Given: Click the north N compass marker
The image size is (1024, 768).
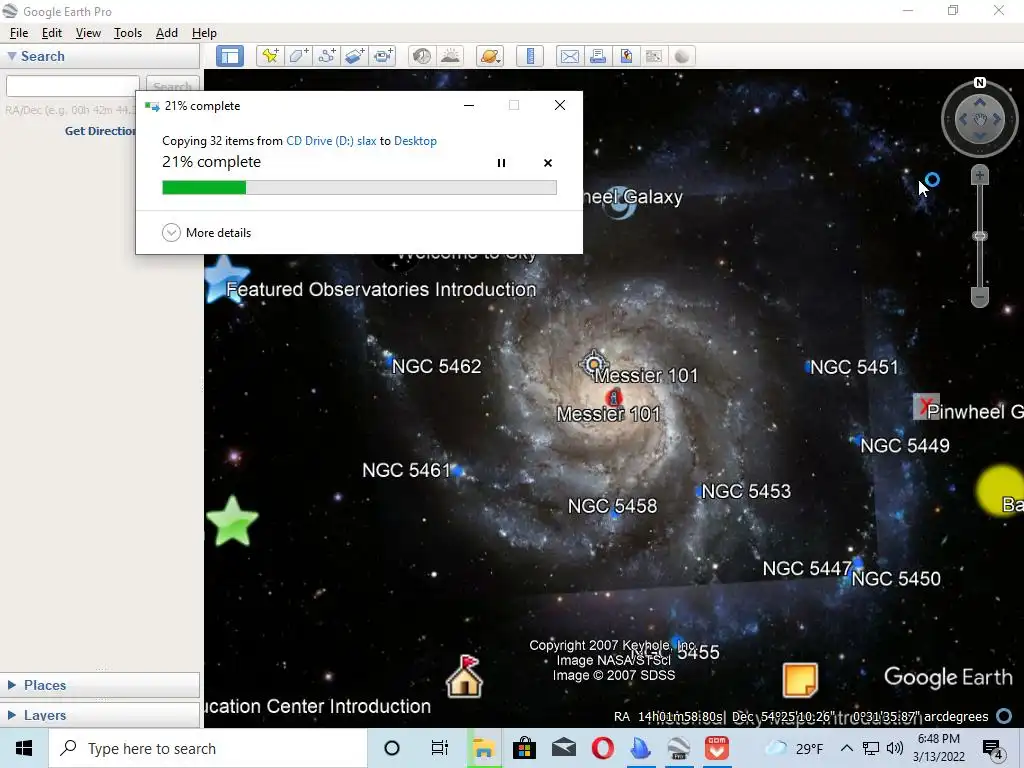Looking at the screenshot, I should 980,82.
